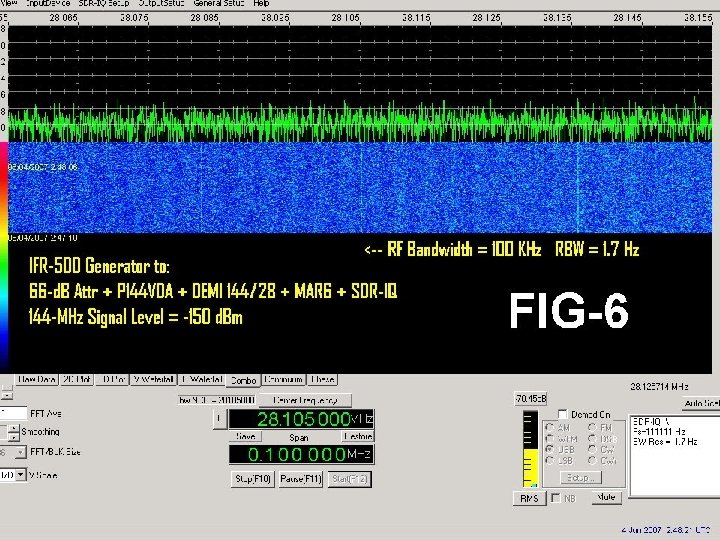Viewport: 720px width, 540px height.
Task: Switch to the Raw Data tab
Action: (x=36, y=379)
